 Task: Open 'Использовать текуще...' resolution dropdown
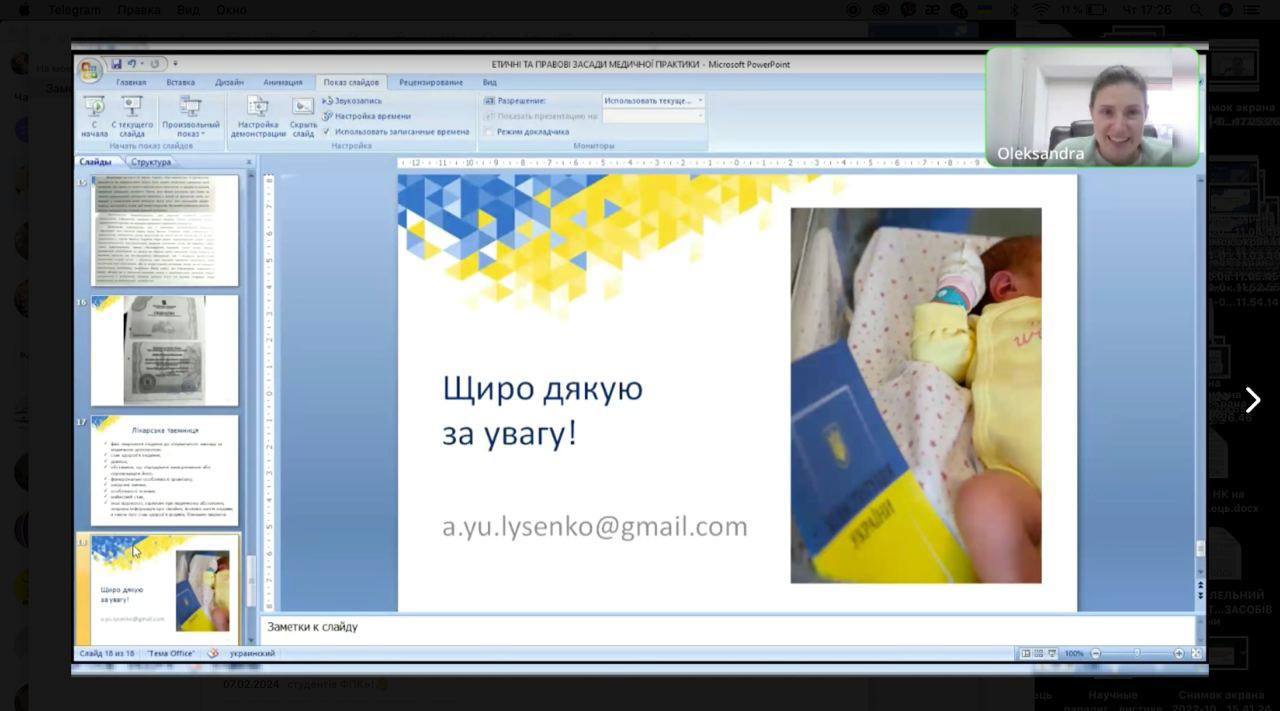(654, 101)
